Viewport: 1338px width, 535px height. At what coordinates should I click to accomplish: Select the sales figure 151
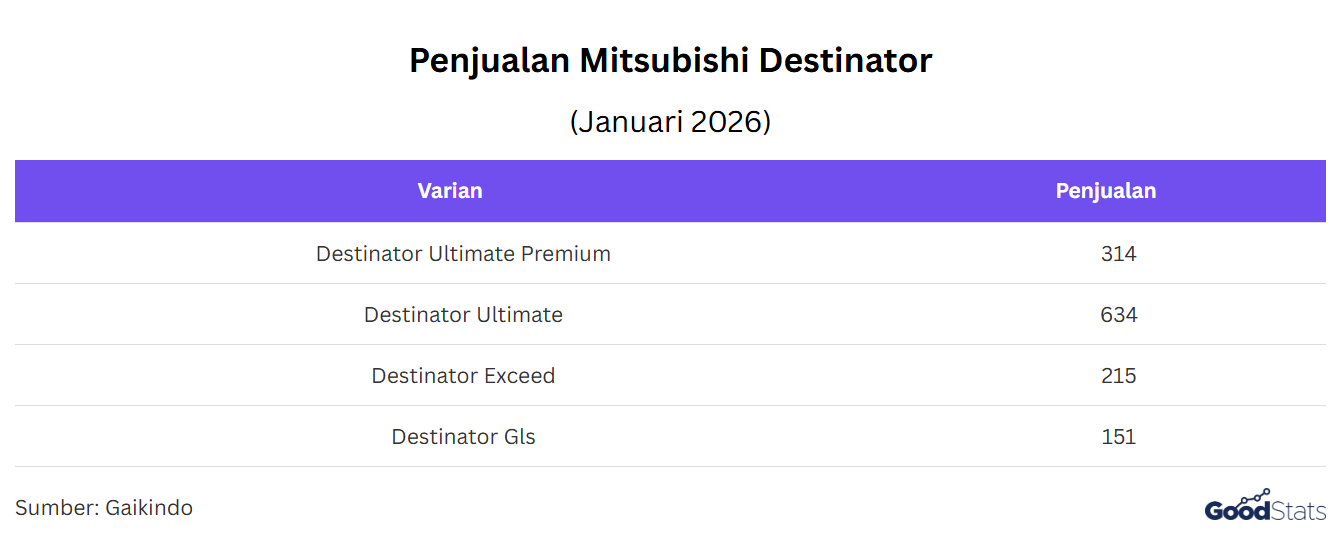click(1118, 437)
